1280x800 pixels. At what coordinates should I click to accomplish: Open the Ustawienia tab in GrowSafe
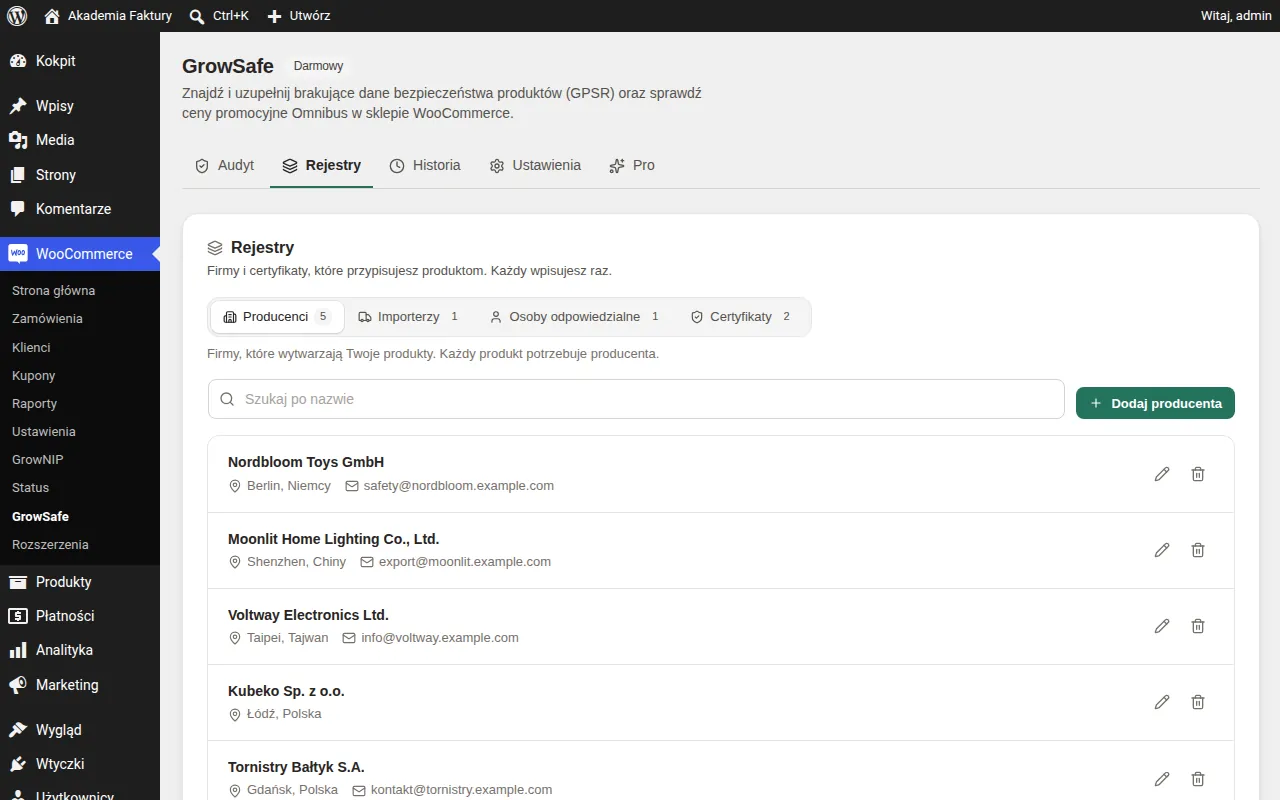click(535, 165)
